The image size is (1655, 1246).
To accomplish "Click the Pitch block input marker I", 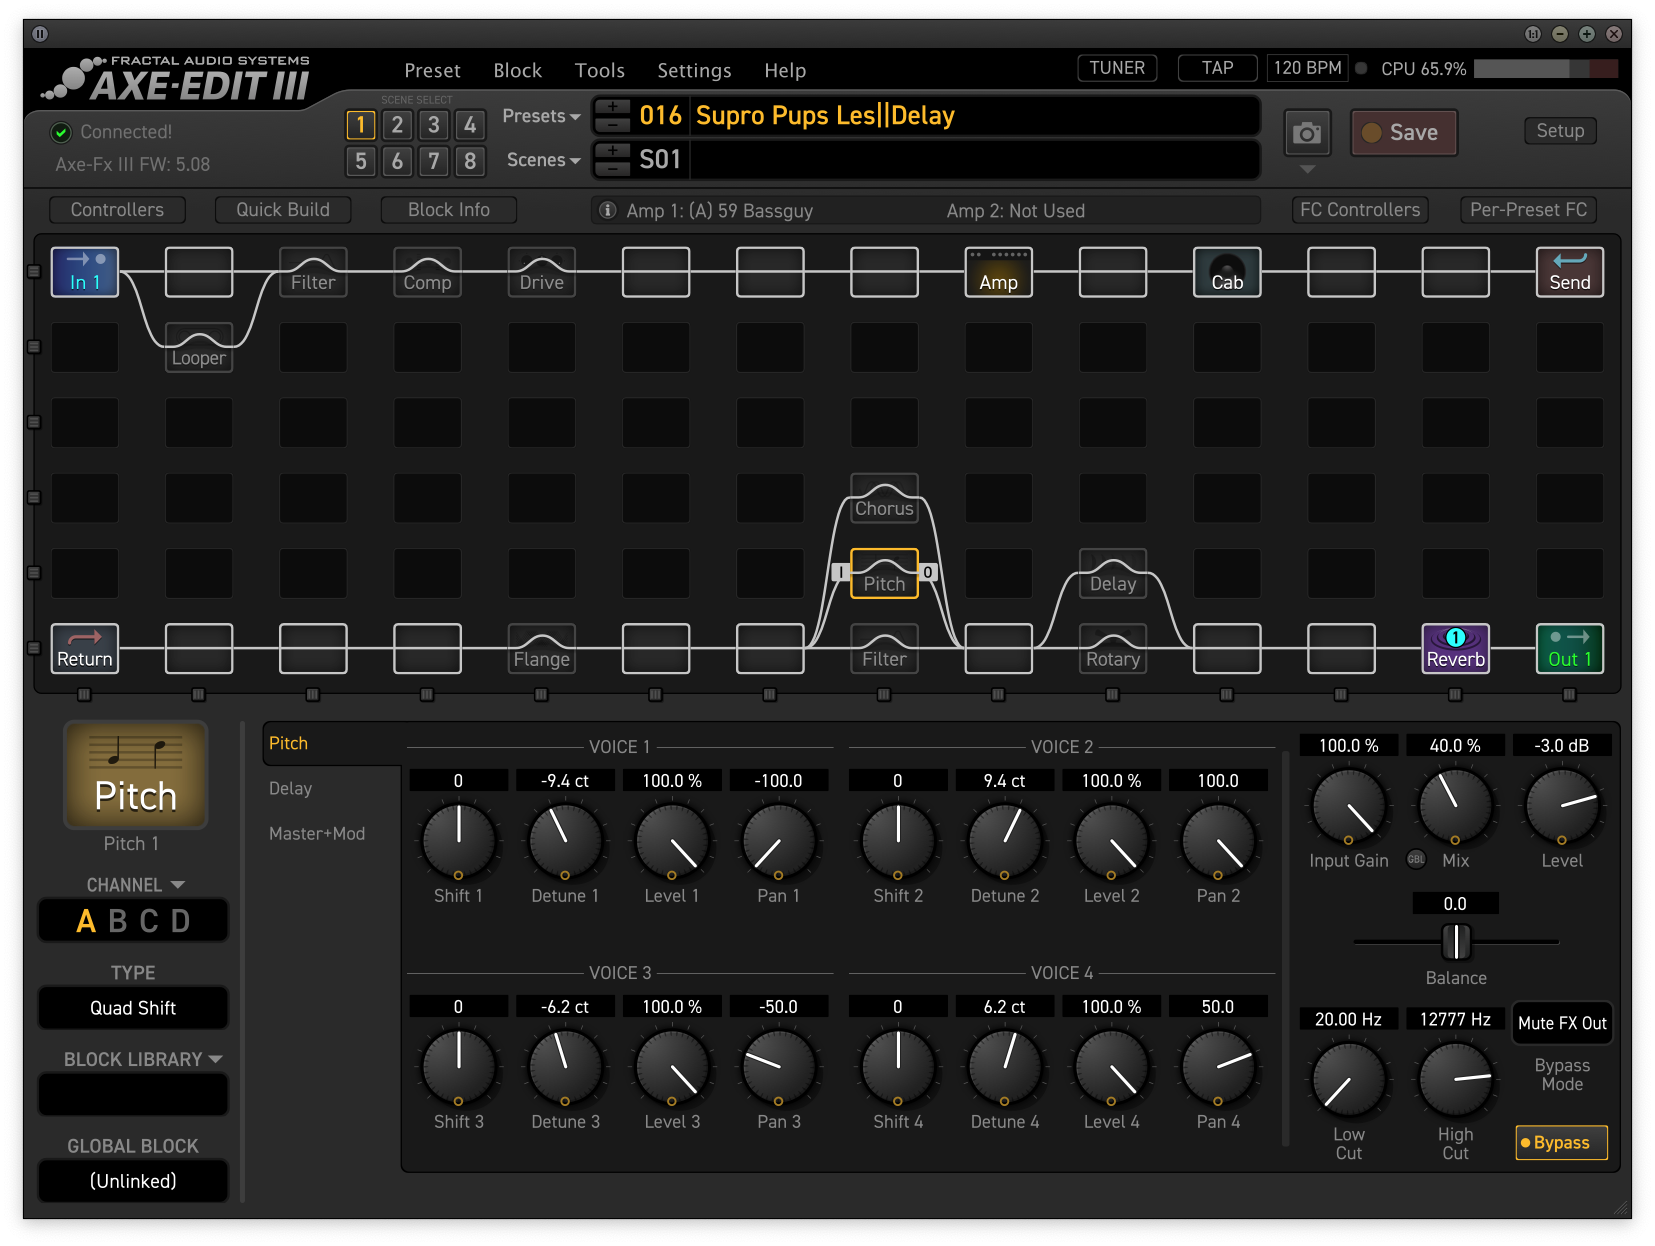I will 840,572.
